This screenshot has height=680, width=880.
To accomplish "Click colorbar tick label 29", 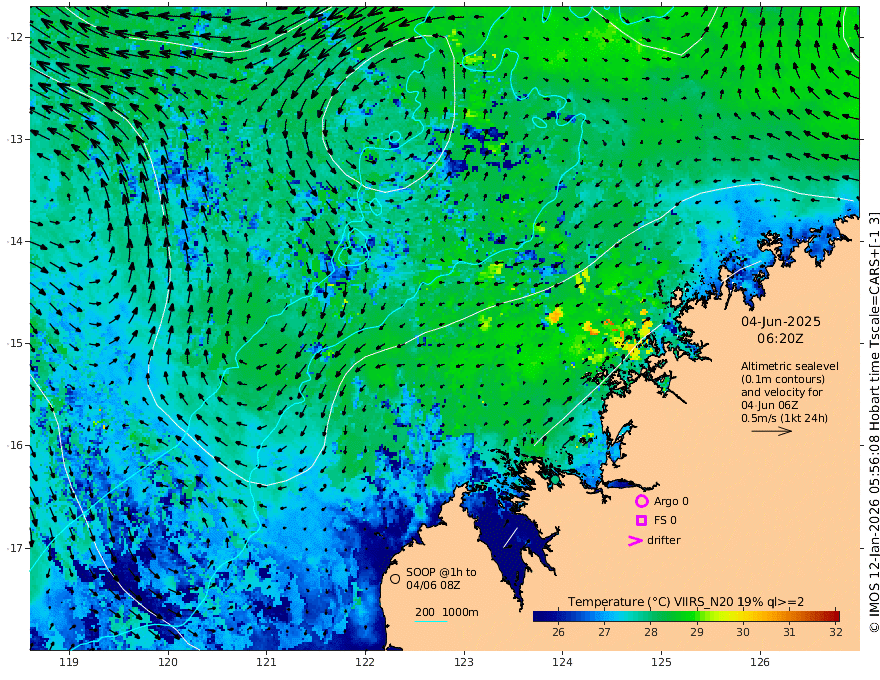I will [696, 632].
